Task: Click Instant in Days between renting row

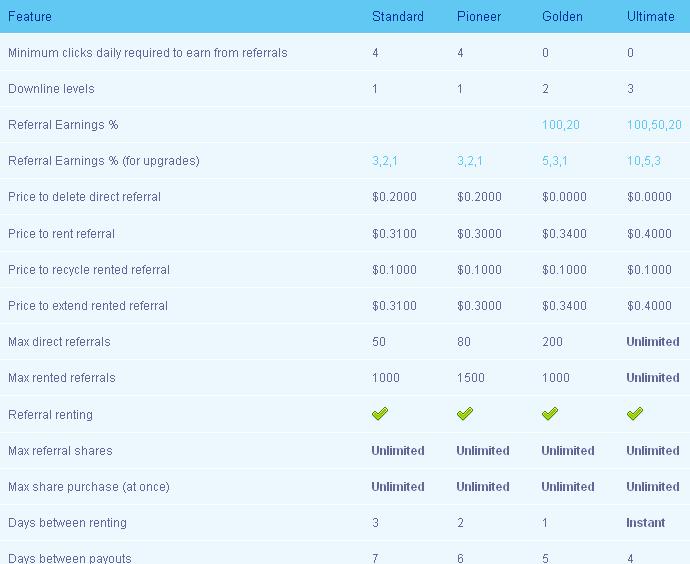Action: click(646, 523)
